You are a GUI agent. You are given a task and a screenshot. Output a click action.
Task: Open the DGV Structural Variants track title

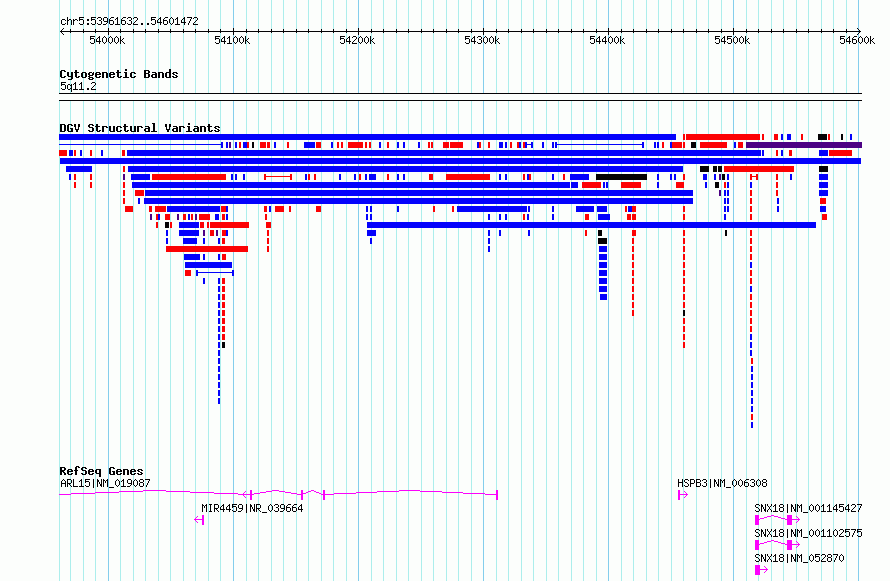[x=140, y=128]
